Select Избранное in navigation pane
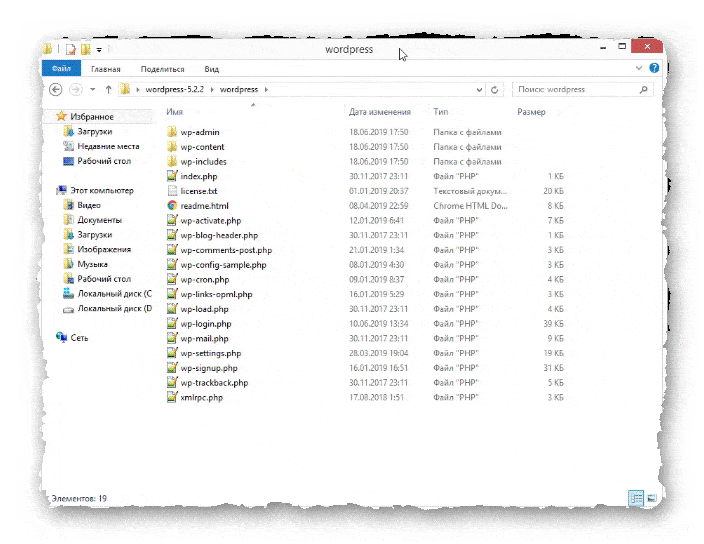 (x=92, y=117)
